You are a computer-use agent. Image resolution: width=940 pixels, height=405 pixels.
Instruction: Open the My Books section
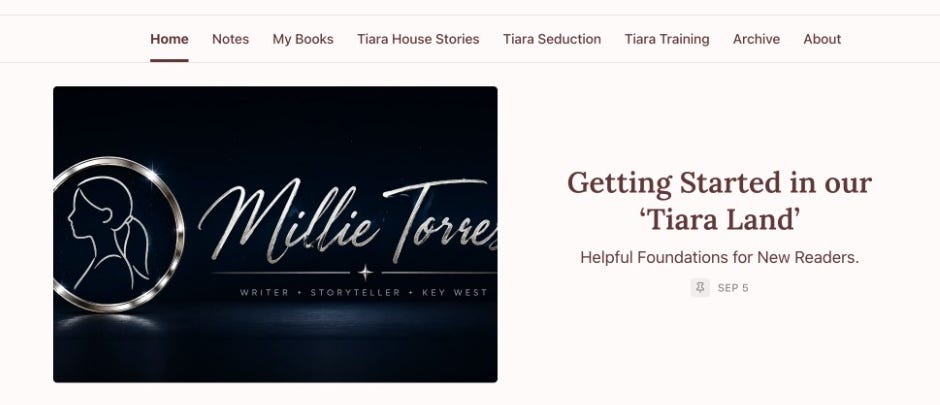click(303, 39)
